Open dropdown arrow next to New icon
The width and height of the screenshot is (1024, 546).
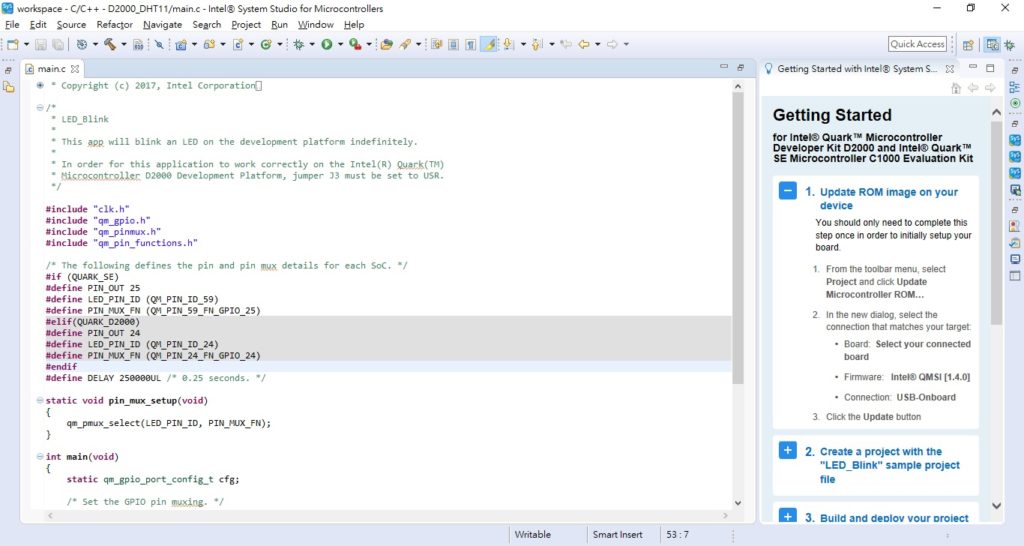(x=26, y=44)
